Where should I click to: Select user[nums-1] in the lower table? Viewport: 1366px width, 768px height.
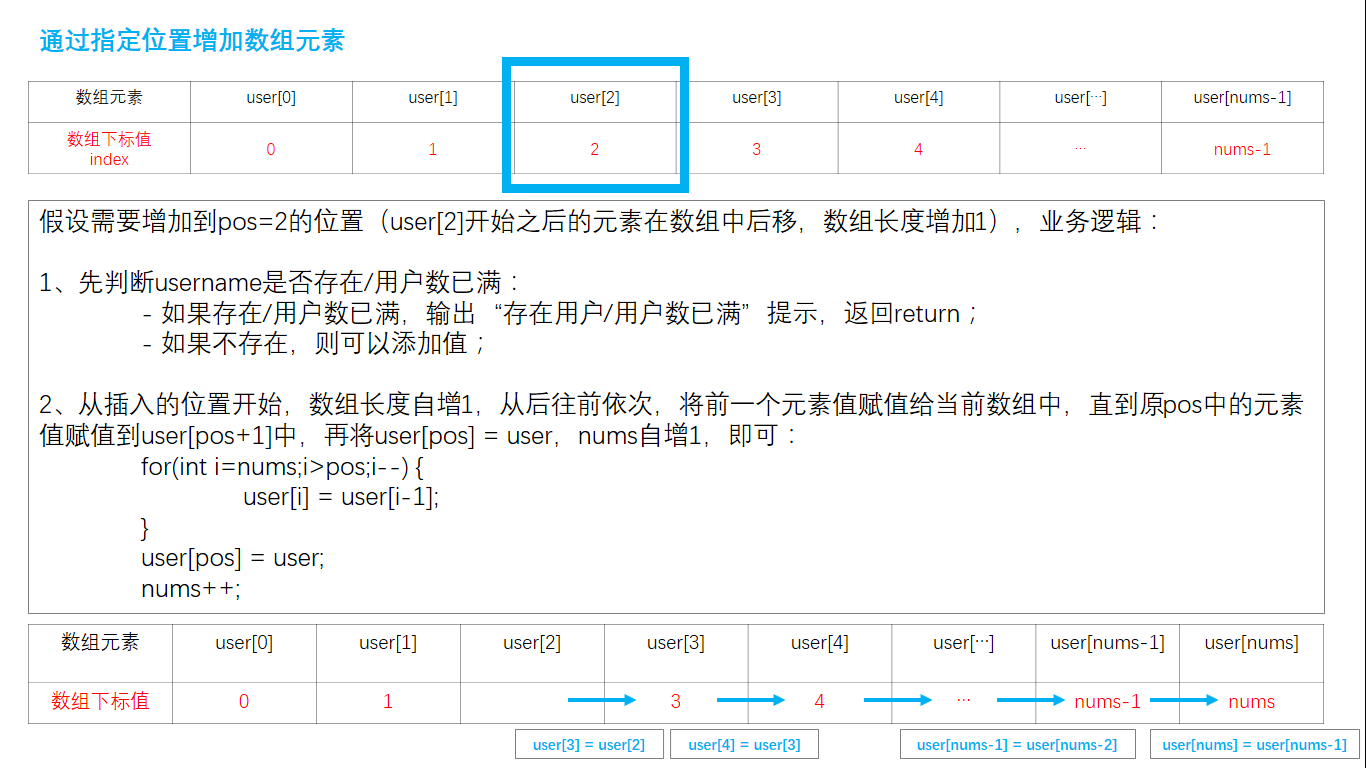click(1108, 643)
